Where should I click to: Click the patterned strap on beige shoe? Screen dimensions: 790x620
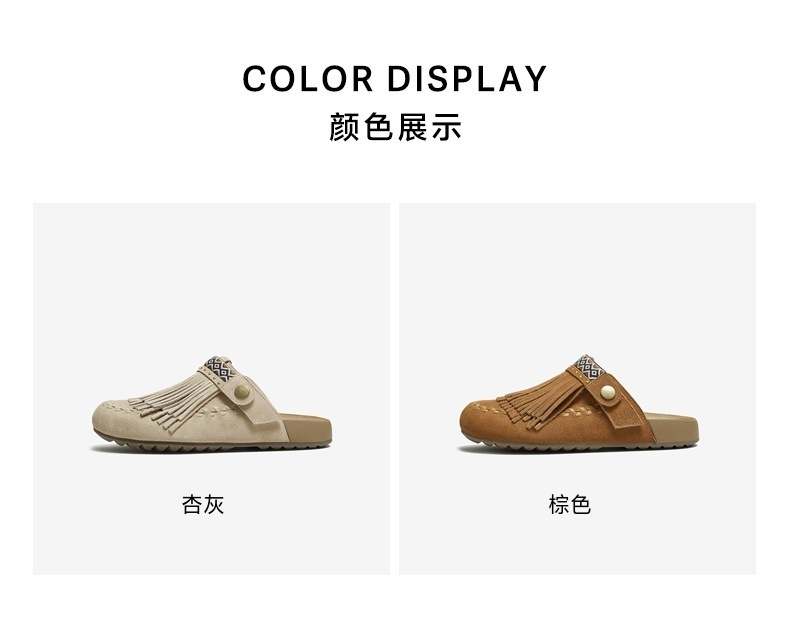(221, 369)
